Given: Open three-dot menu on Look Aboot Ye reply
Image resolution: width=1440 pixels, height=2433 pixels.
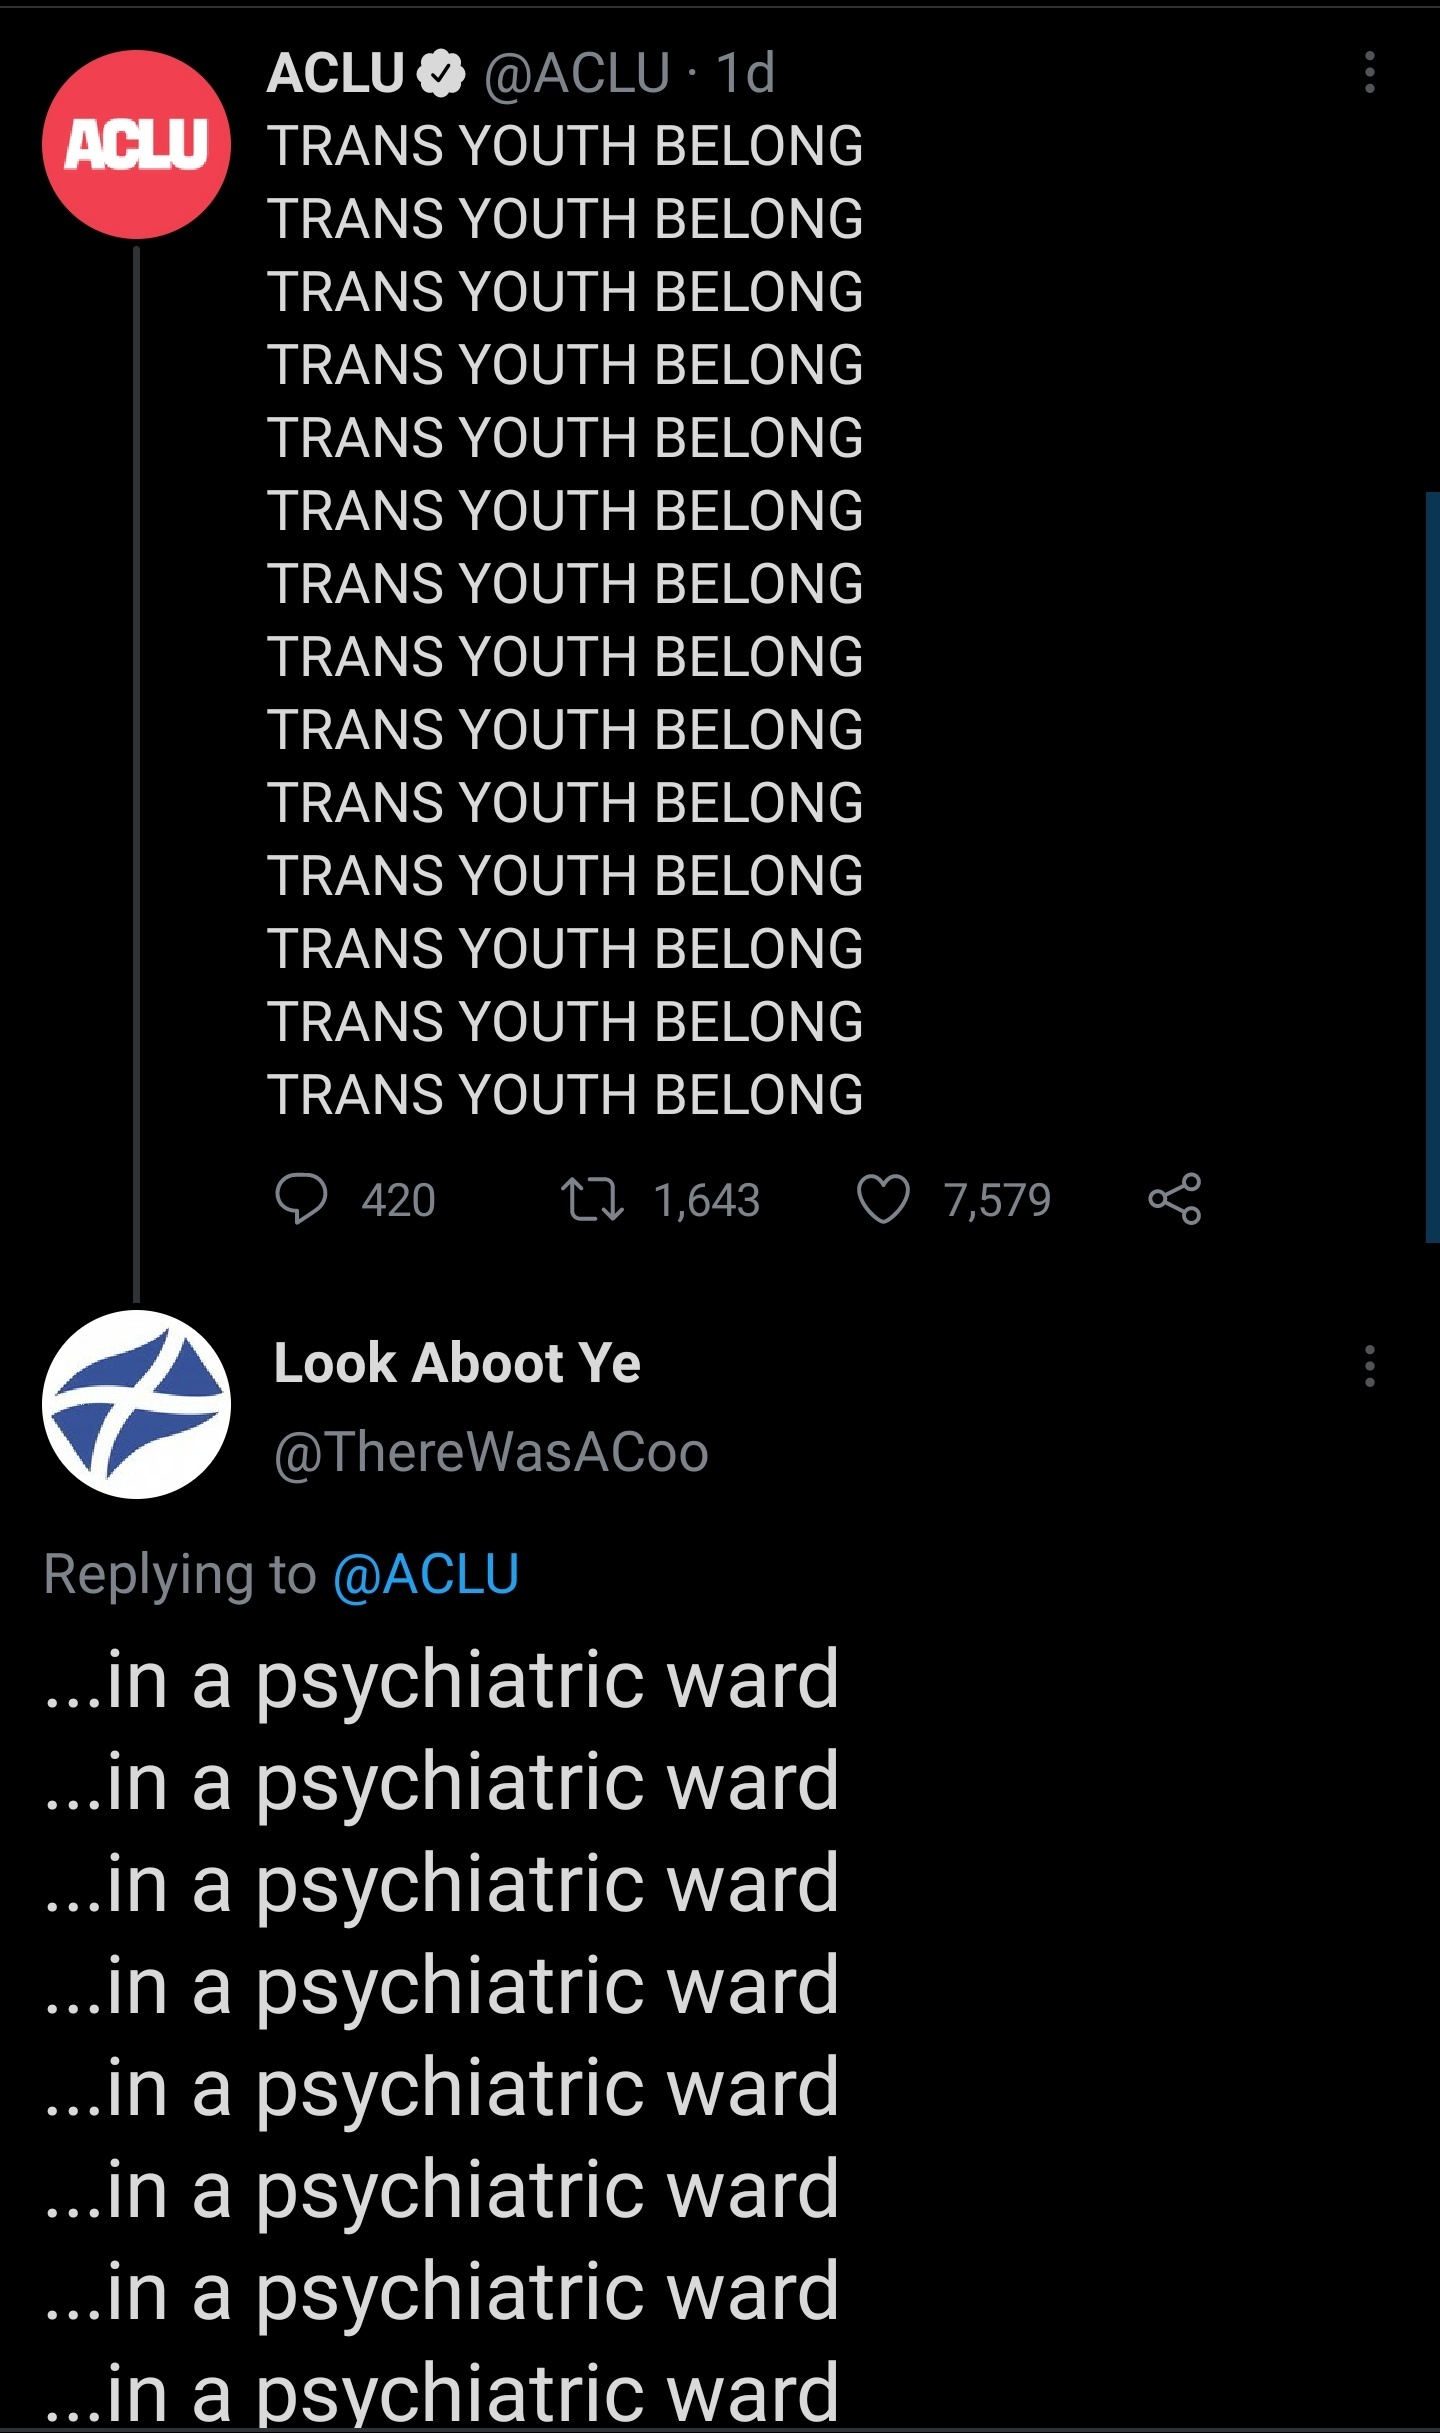Looking at the screenshot, I should click(x=1370, y=1366).
